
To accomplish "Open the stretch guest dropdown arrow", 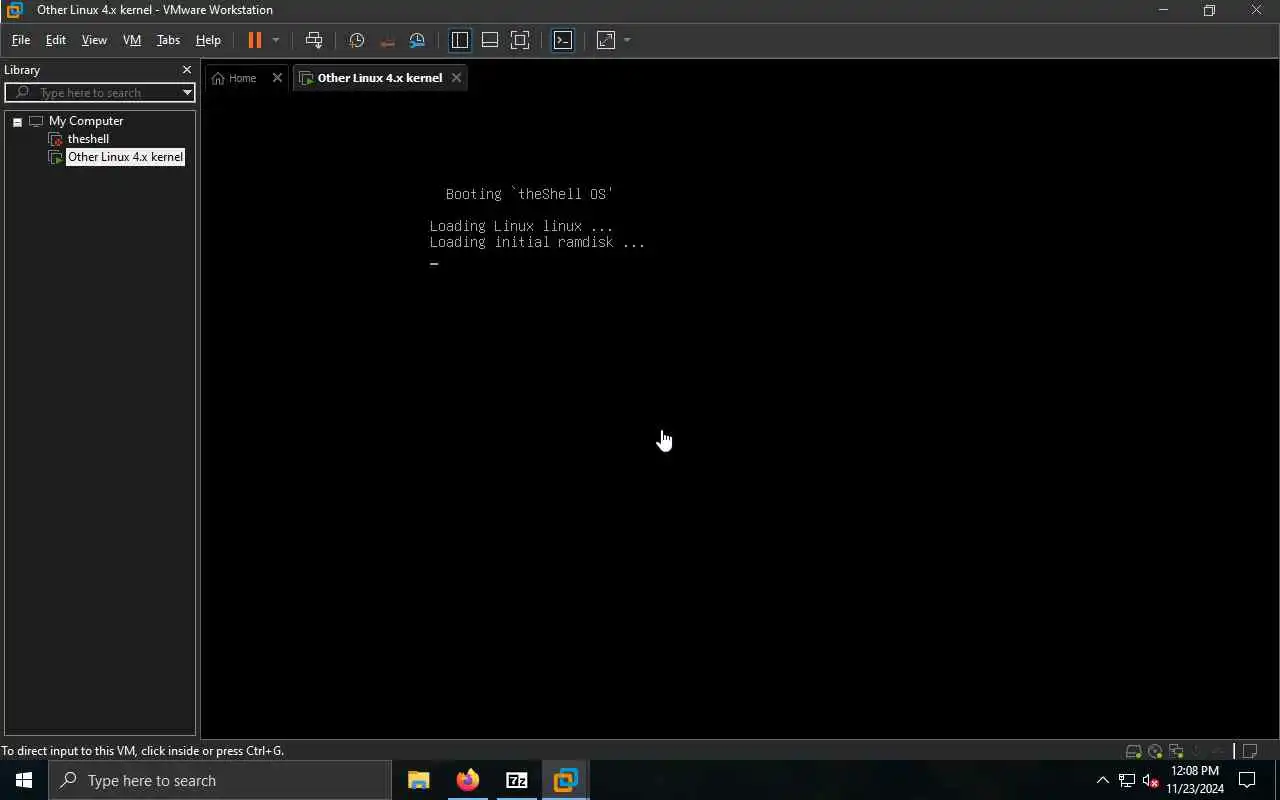I will click(x=627, y=40).
